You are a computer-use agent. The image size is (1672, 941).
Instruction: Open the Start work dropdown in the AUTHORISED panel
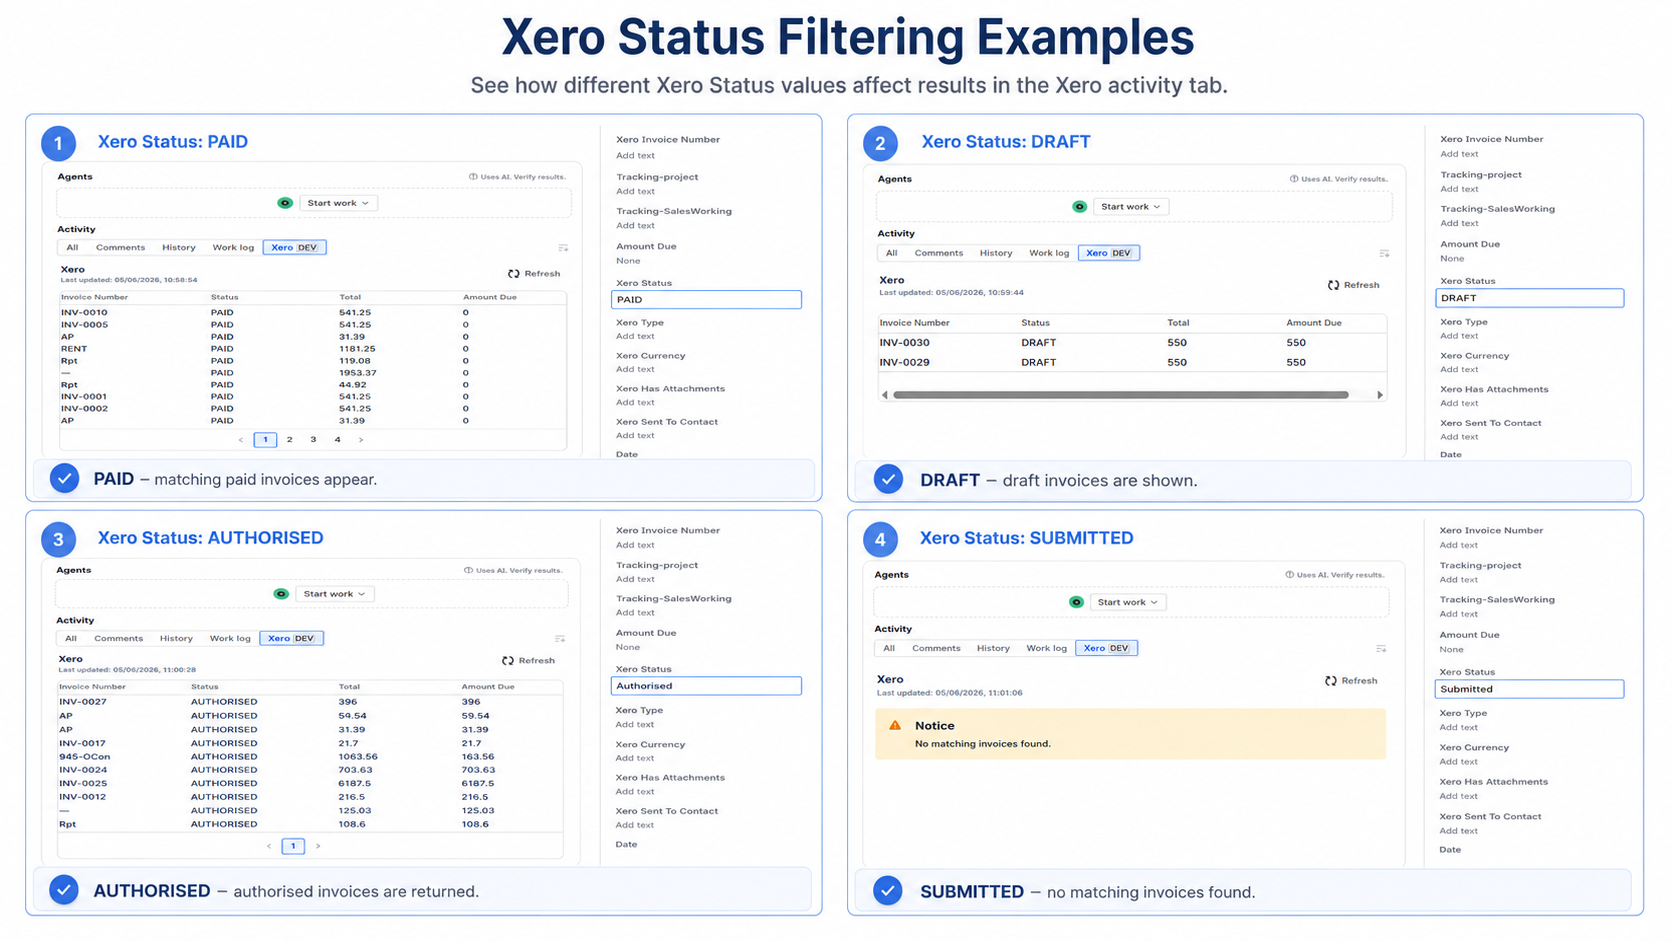click(335, 594)
